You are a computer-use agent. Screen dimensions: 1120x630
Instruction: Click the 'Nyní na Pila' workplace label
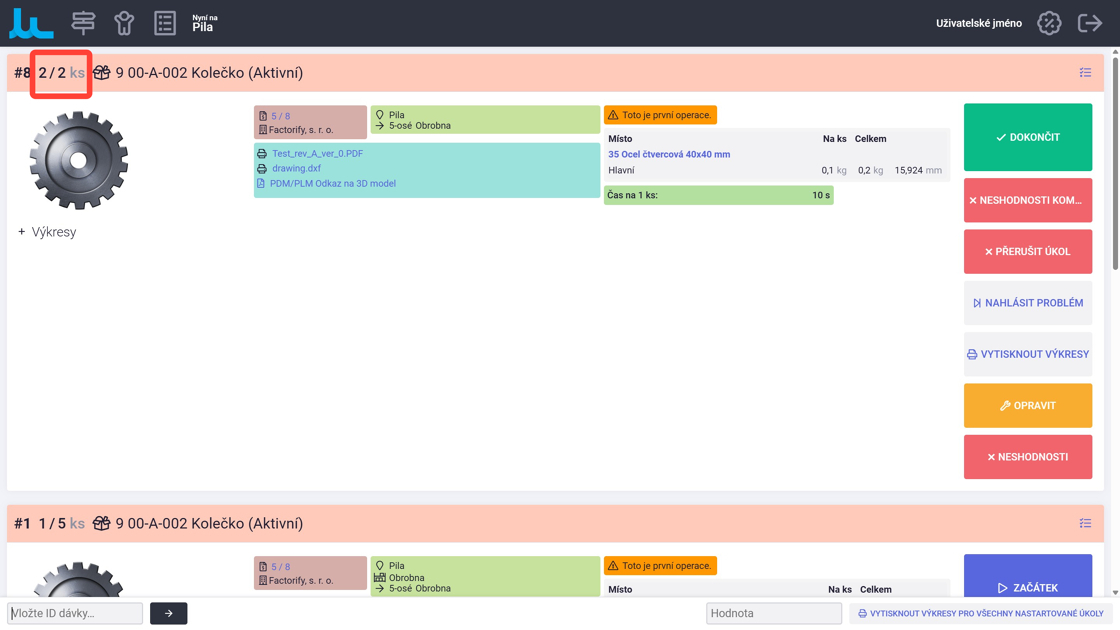click(204, 24)
